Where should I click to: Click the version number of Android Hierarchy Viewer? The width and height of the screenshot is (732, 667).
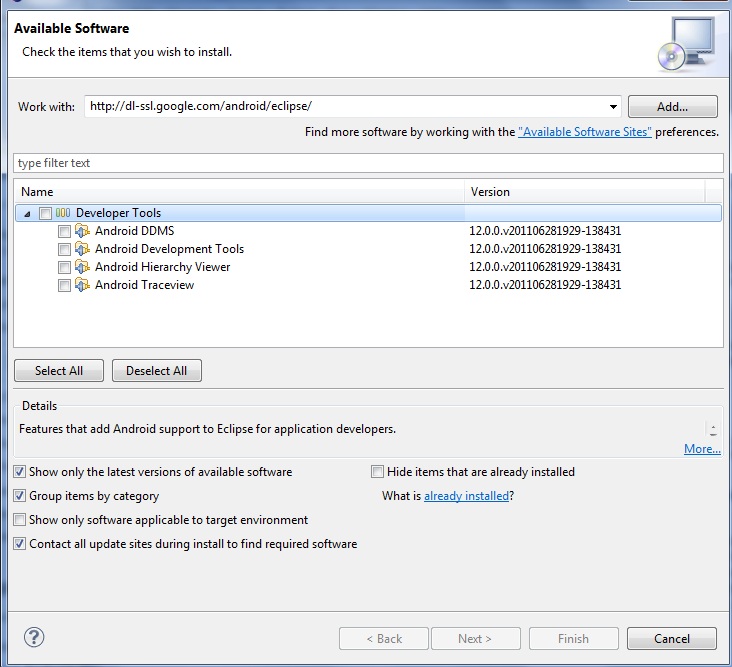click(545, 267)
